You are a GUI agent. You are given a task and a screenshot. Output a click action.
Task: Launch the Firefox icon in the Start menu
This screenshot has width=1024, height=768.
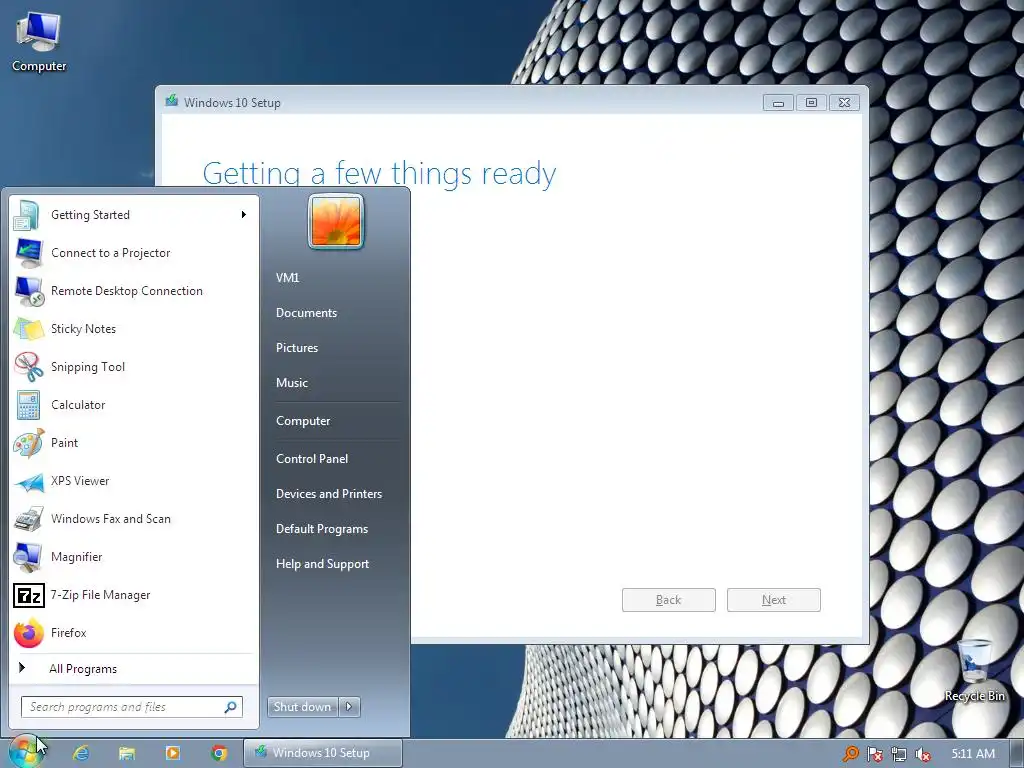click(x=29, y=633)
